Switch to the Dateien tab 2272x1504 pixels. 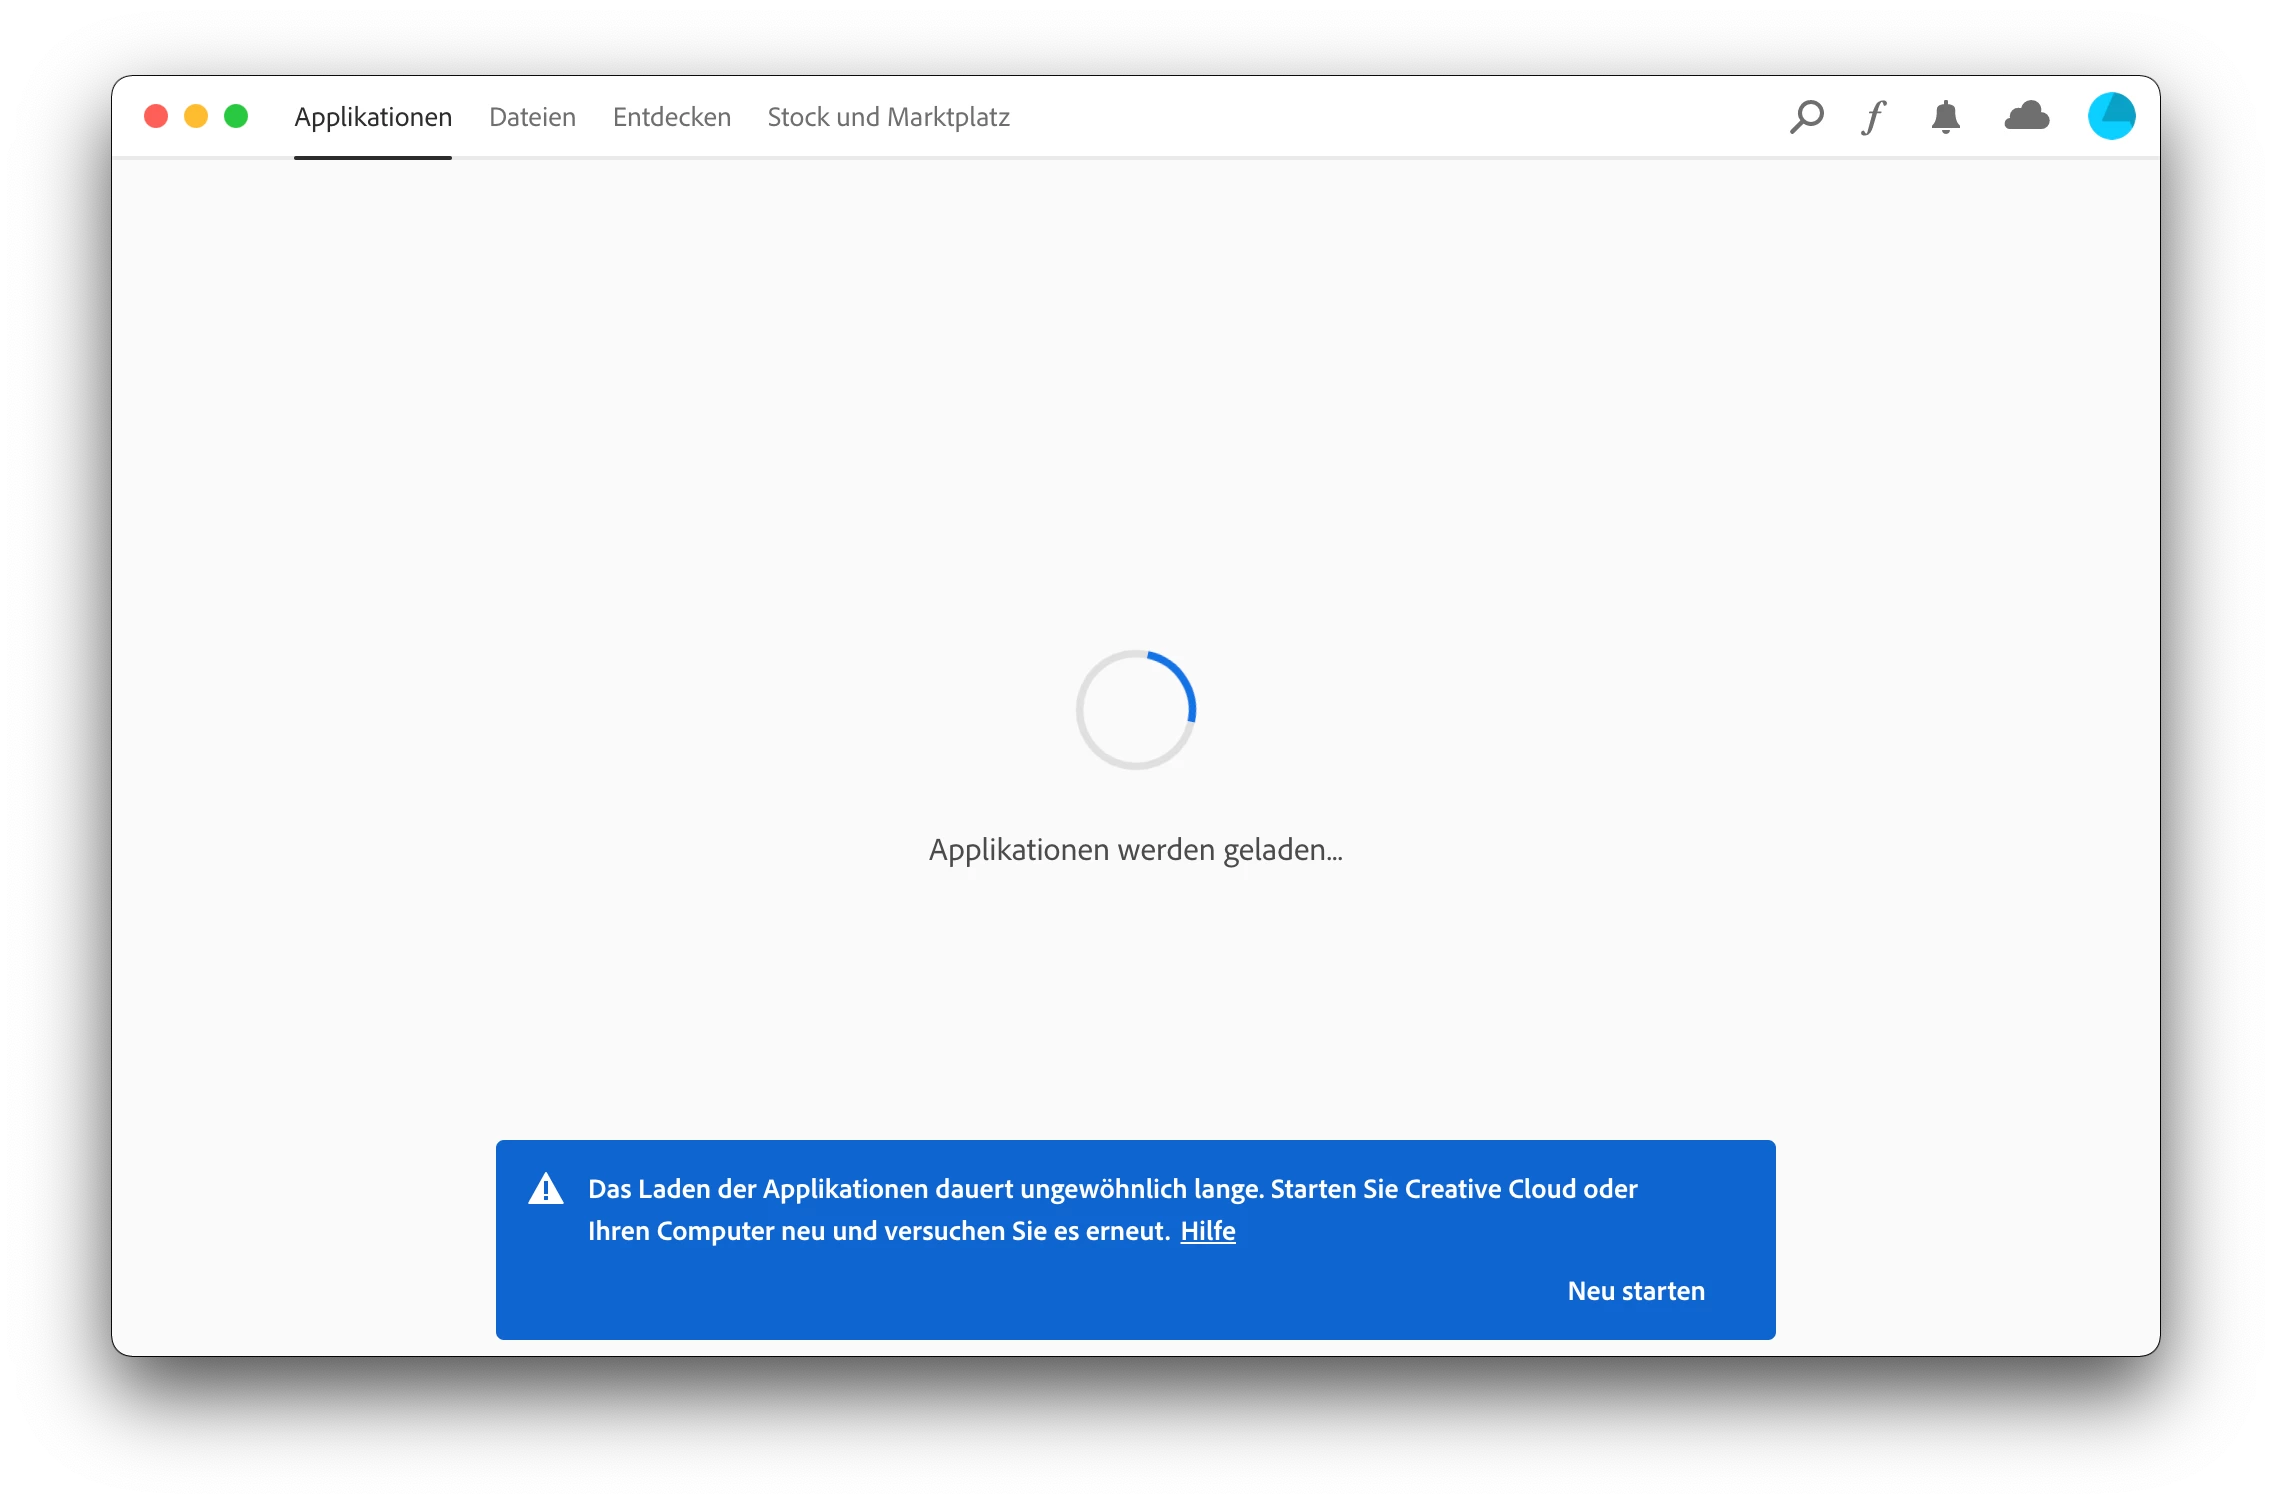click(x=532, y=118)
